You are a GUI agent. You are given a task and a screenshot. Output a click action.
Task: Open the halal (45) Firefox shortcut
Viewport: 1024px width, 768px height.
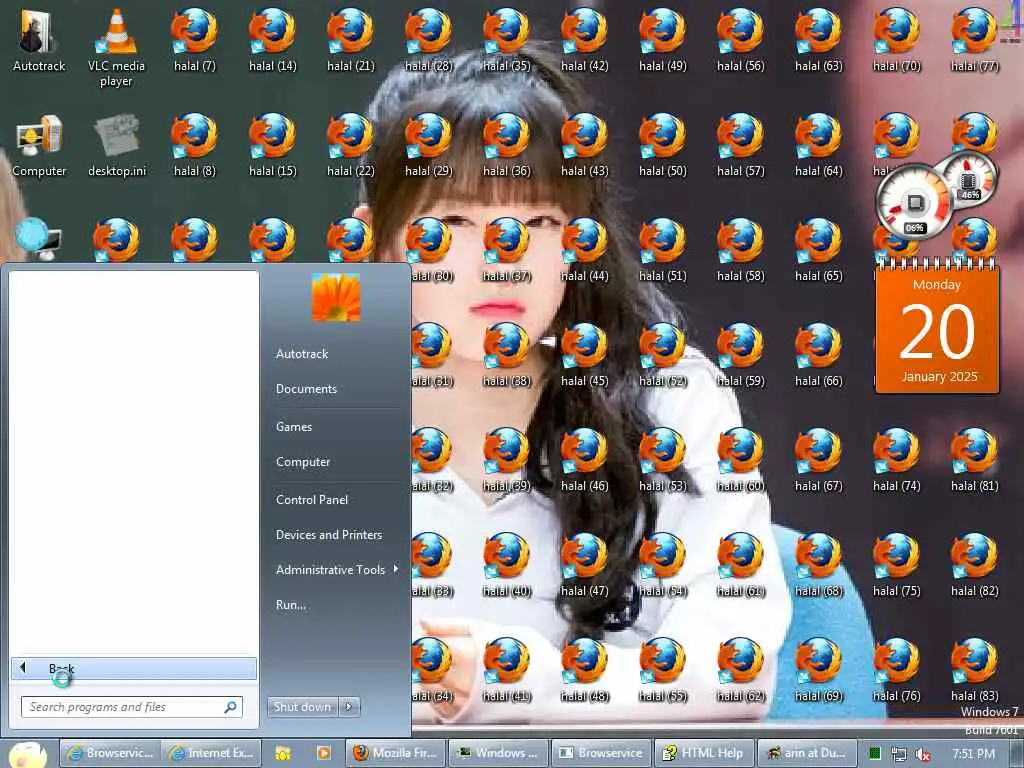pos(584,356)
